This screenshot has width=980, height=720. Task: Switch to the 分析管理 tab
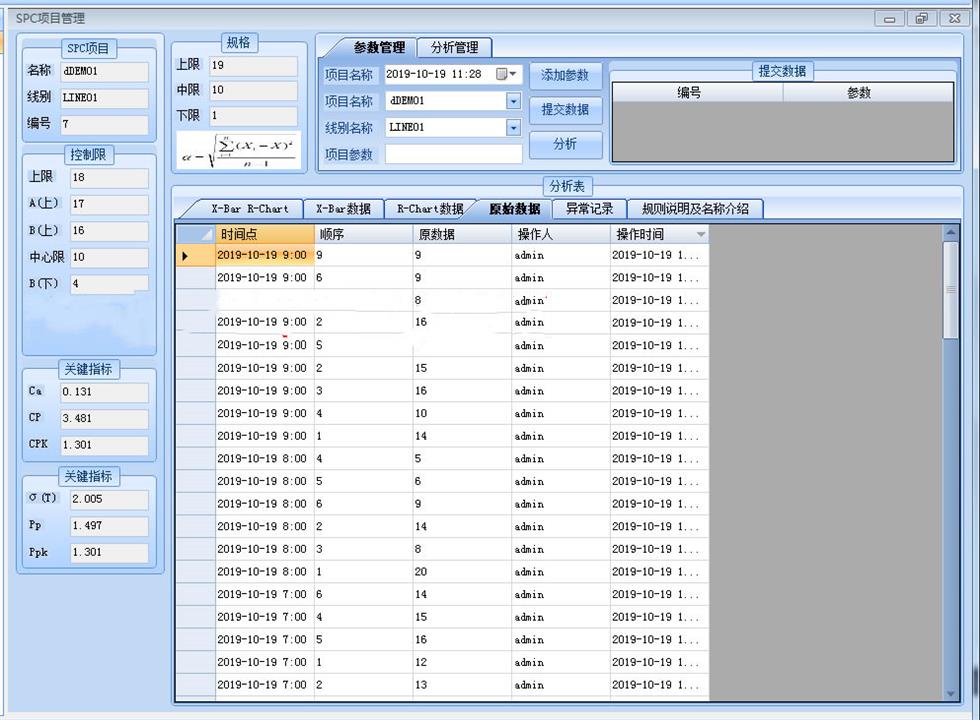pyautogui.click(x=454, y=47)
